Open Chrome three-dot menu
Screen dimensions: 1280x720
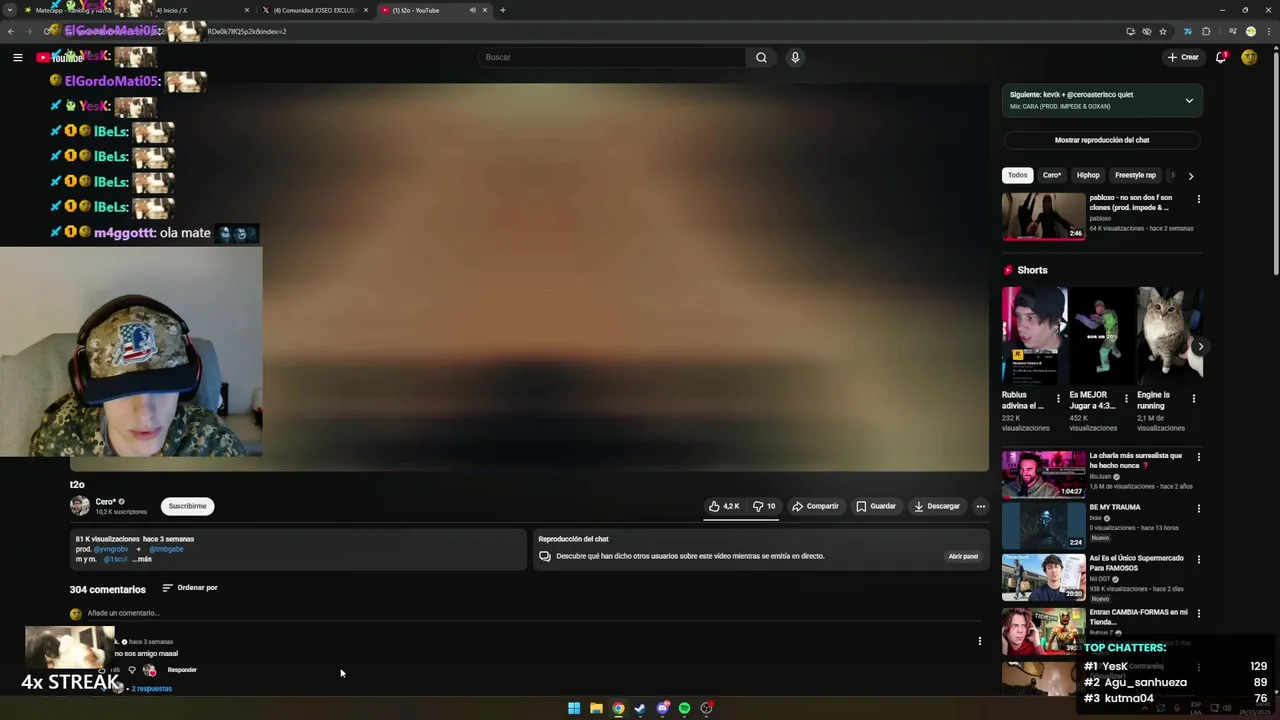(1267, 31)
